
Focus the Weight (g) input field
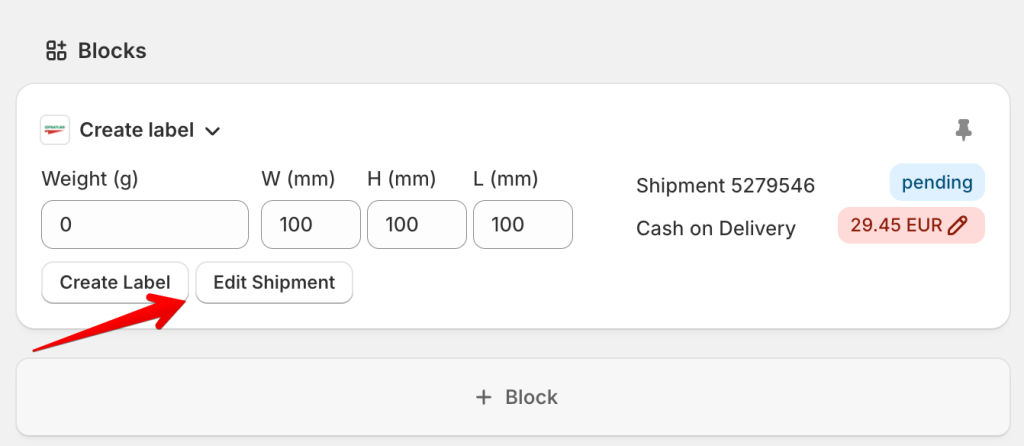[145, 225]
